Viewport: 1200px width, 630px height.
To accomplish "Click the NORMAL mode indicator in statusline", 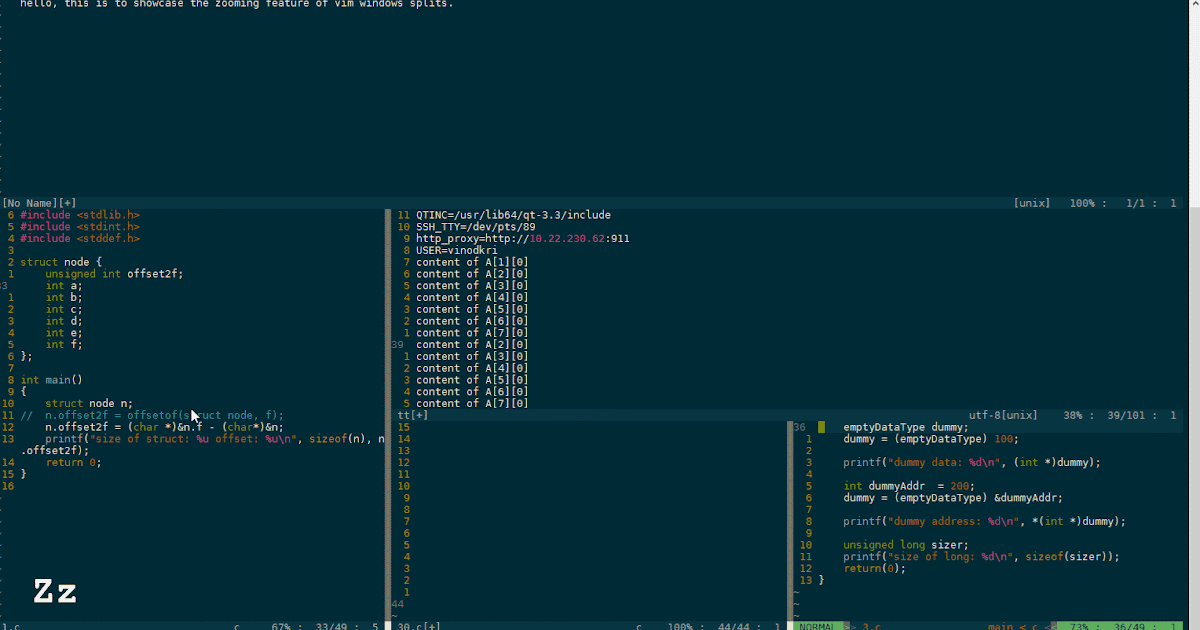I will [817, 625].
